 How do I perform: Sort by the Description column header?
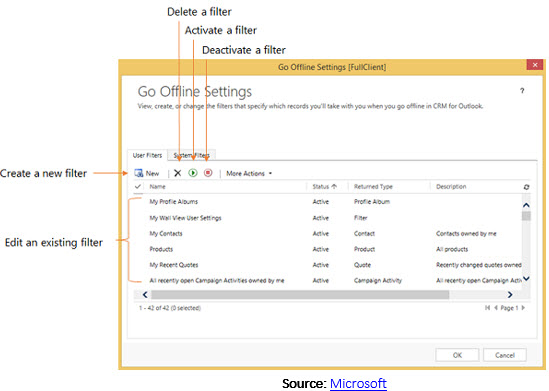coord(451,187)
